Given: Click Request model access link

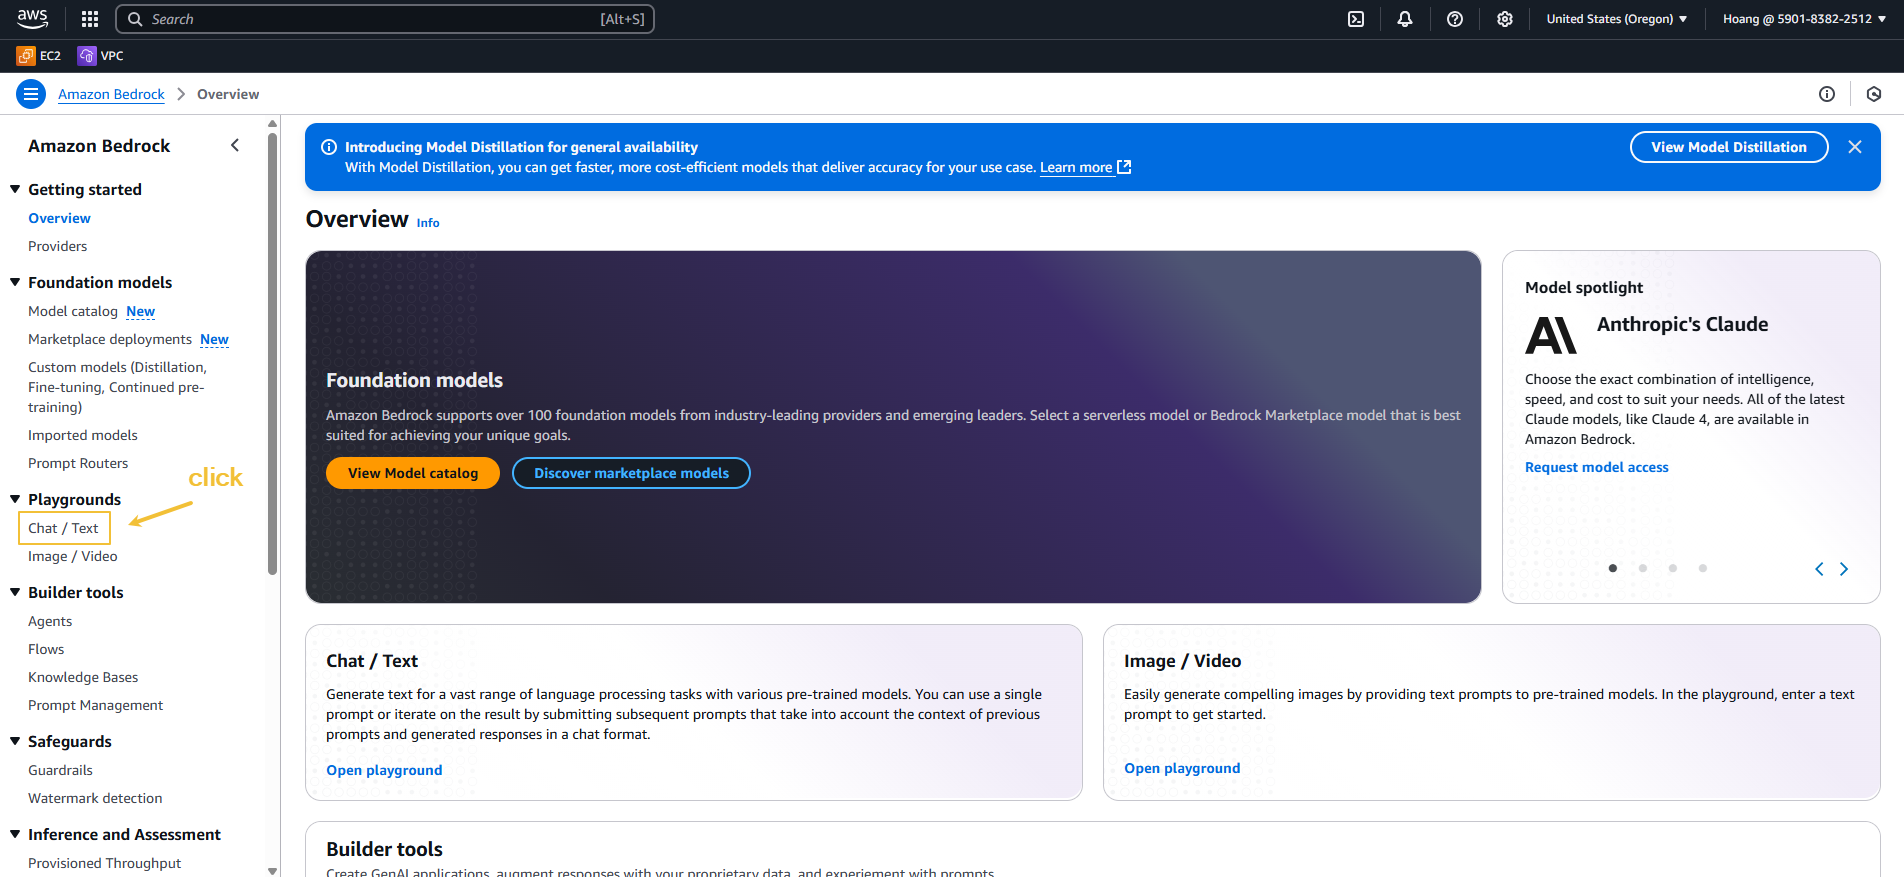Looking at the screenshot, I should 1596,467.
